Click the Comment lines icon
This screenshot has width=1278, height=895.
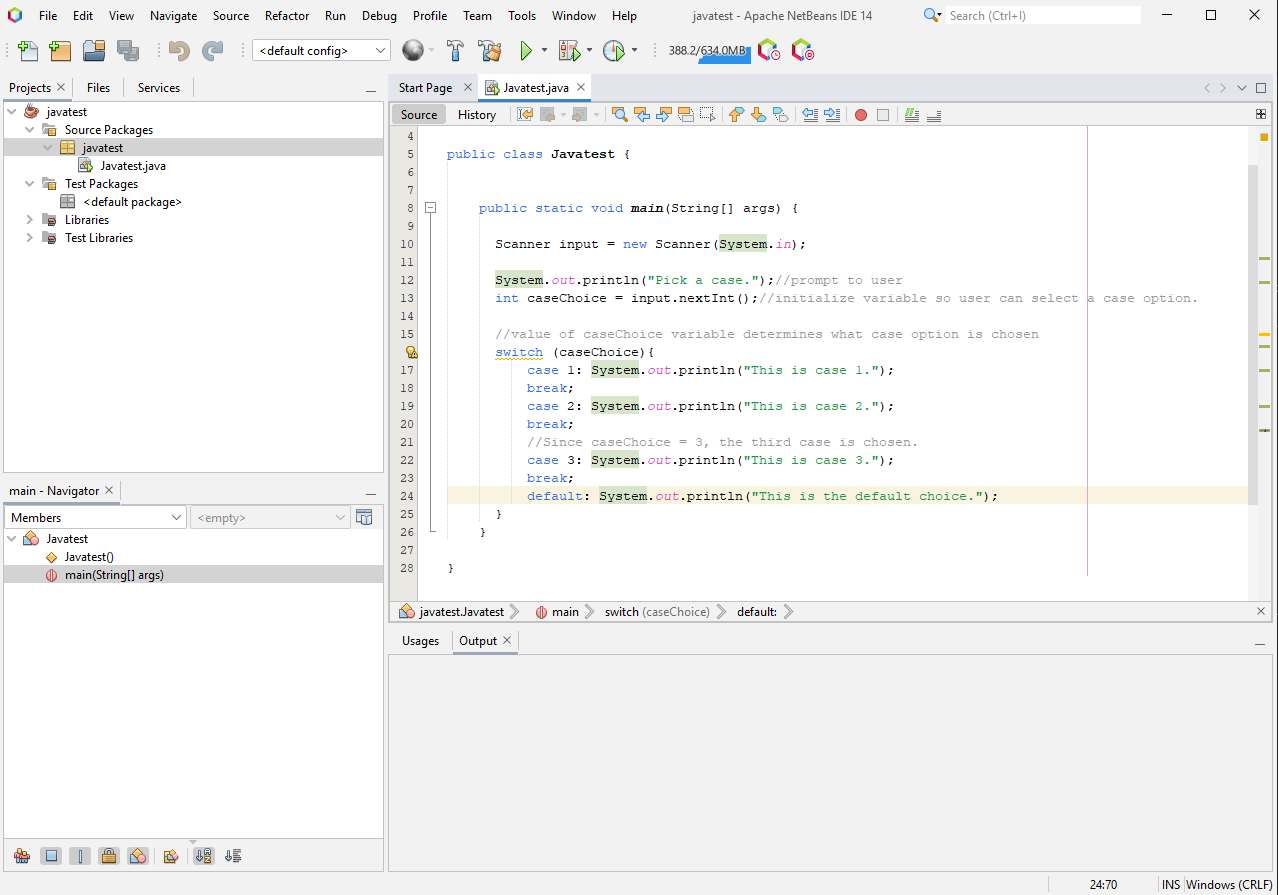[x=912, y=115]
